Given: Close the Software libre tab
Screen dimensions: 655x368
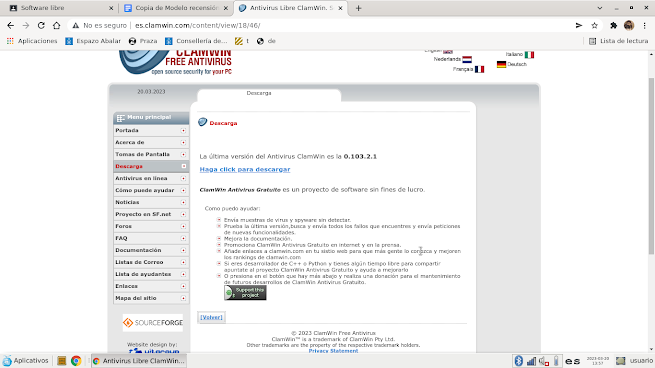Looking at the screenshot, I should coord(111,8).
